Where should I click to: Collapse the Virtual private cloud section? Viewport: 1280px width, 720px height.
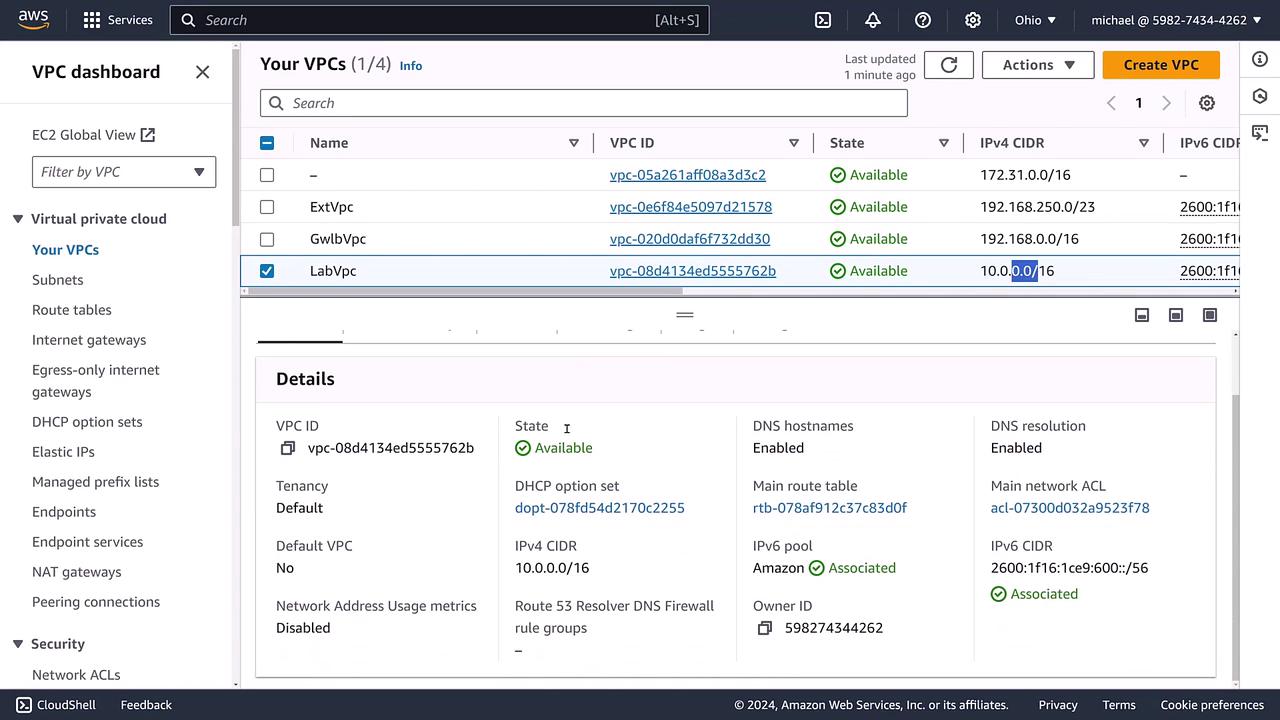18,219
